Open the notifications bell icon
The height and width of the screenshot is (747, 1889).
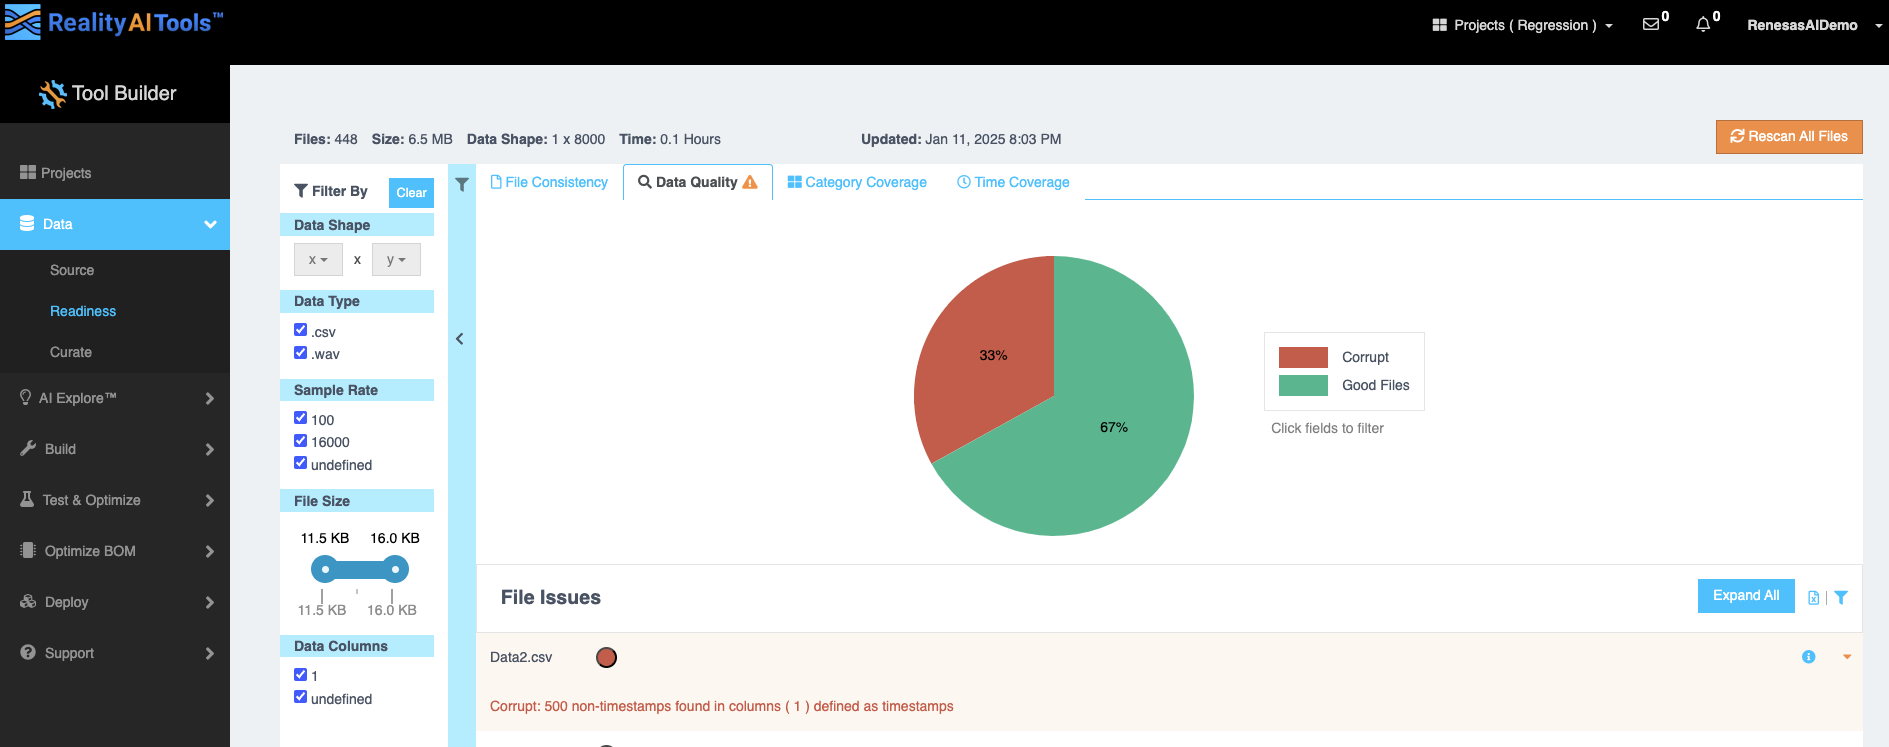click(1703, 25)
